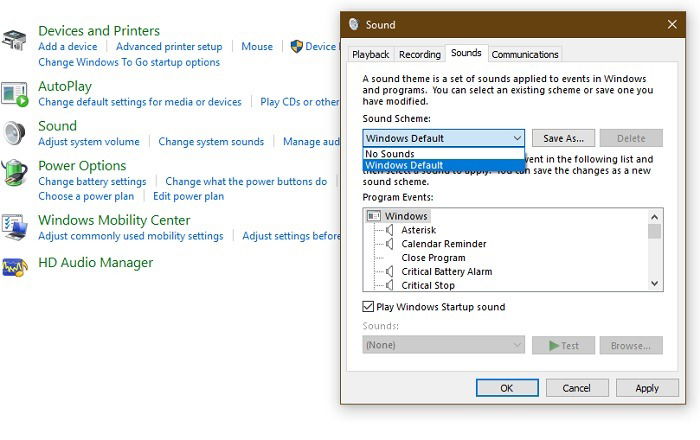Select the Asterisk program event
700x440 pixels.
(418, 230)
